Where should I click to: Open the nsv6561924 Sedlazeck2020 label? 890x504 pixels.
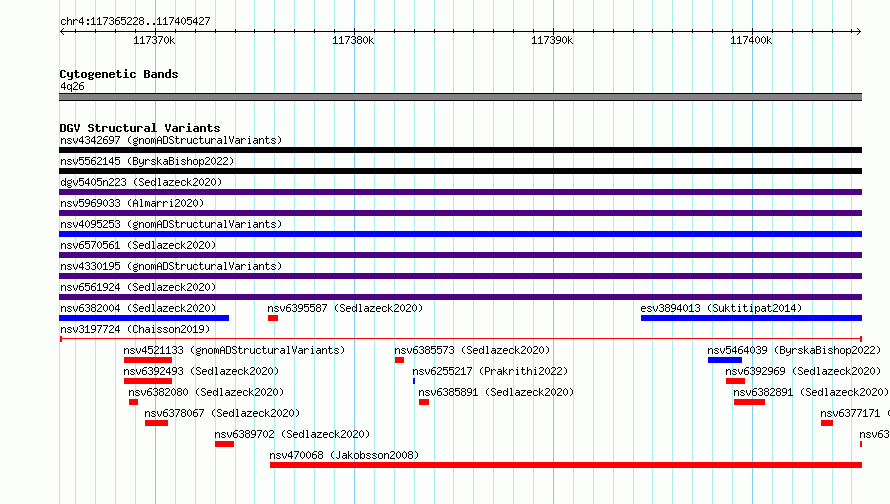[138, 287]
